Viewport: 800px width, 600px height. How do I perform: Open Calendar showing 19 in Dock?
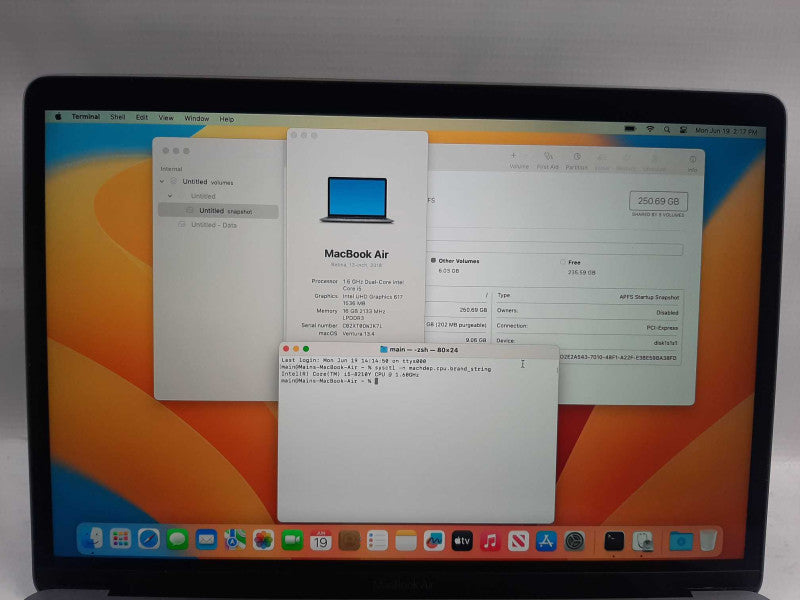coord(320,540)
